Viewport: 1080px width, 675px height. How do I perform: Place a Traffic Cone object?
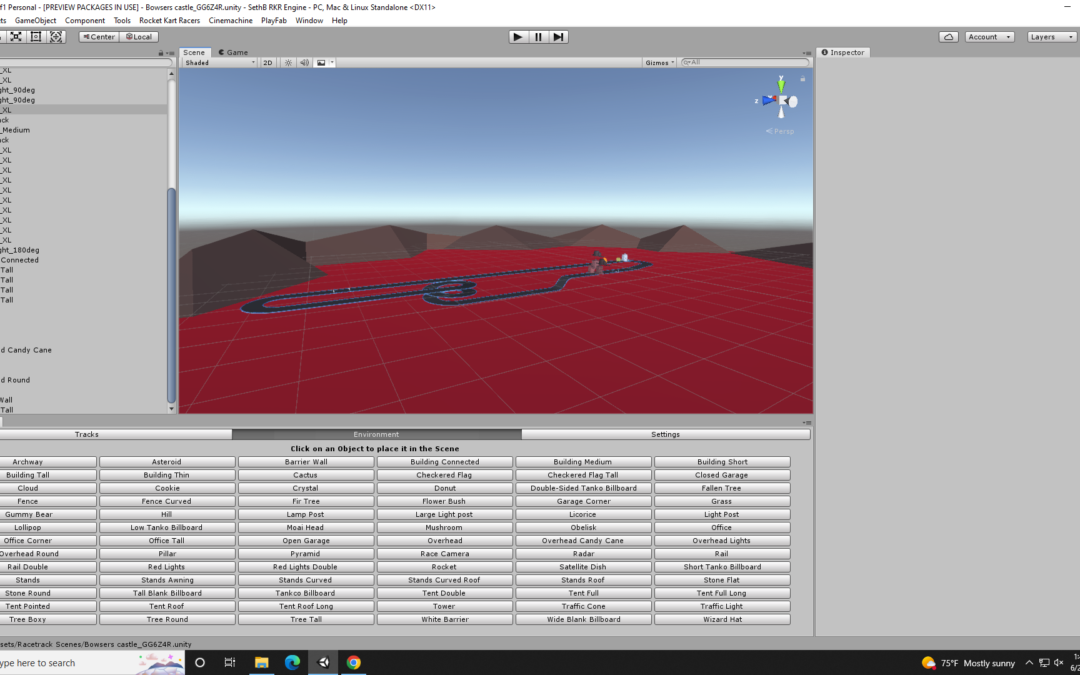[583, 607]
